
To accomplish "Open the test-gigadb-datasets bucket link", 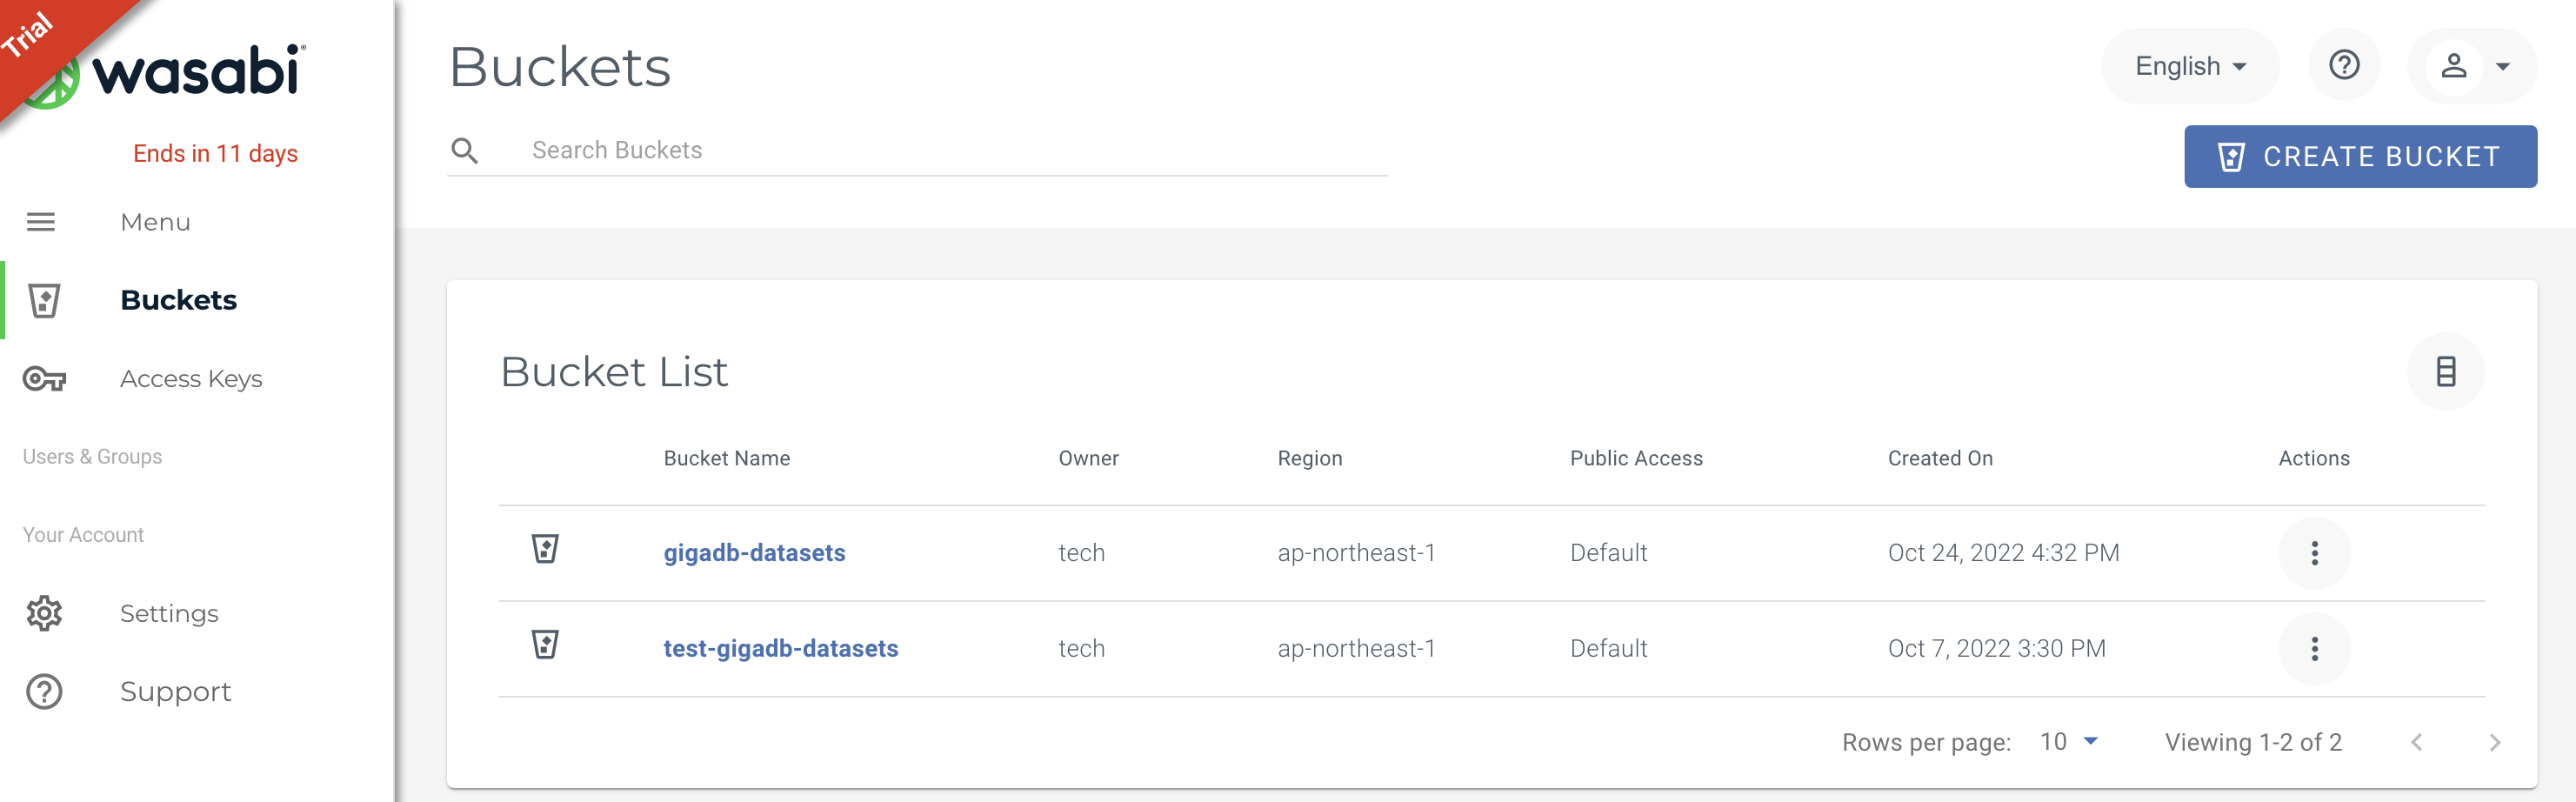I will coord(781,648).
